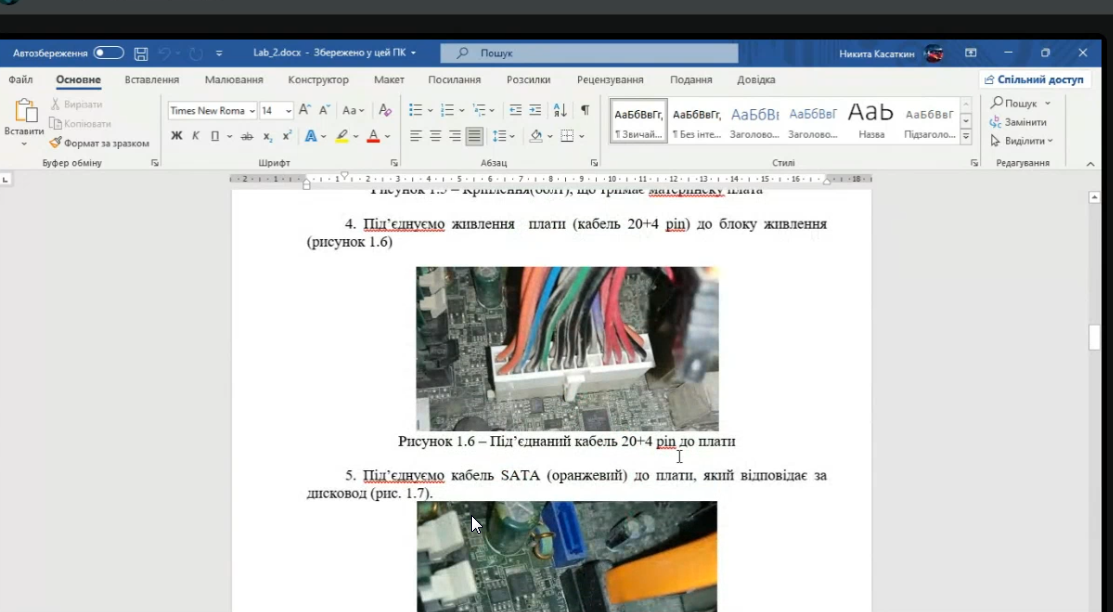Increase the paragraph indent
Viewport: 1113px width, 612px height.
(535, 110)
